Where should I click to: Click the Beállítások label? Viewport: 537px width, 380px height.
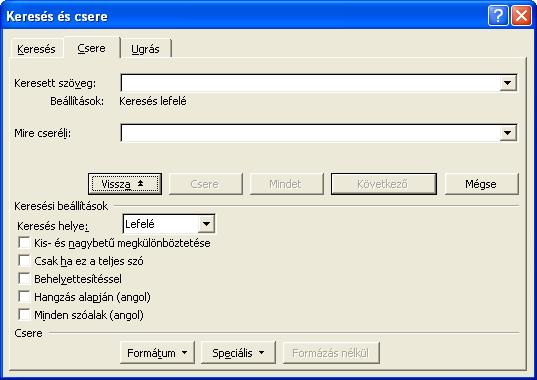[77, 101]
